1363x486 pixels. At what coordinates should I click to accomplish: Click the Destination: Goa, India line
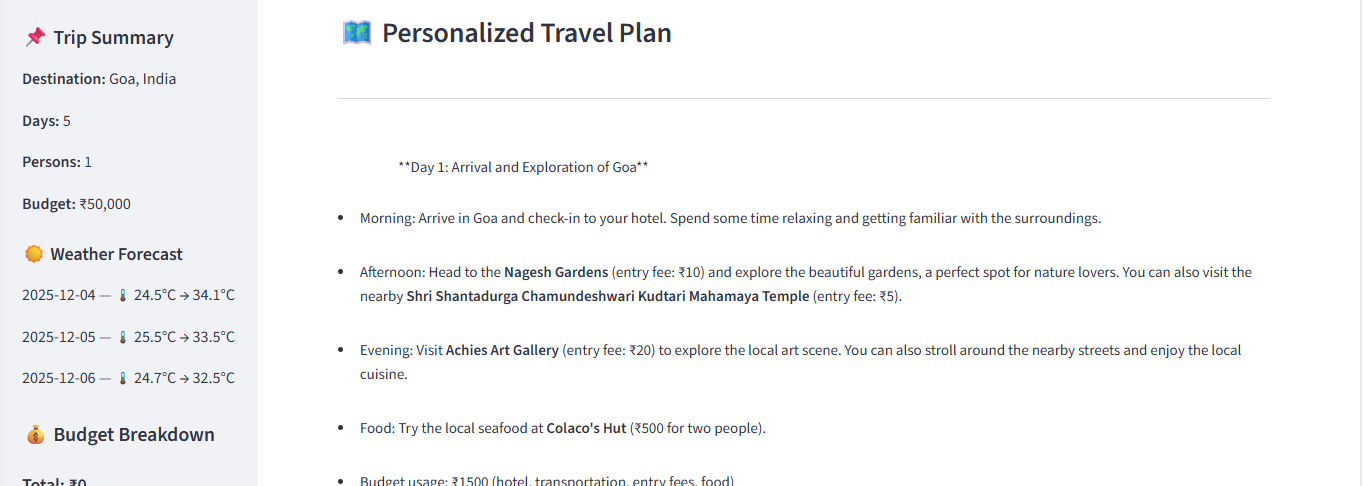click(x=99, y=79)
